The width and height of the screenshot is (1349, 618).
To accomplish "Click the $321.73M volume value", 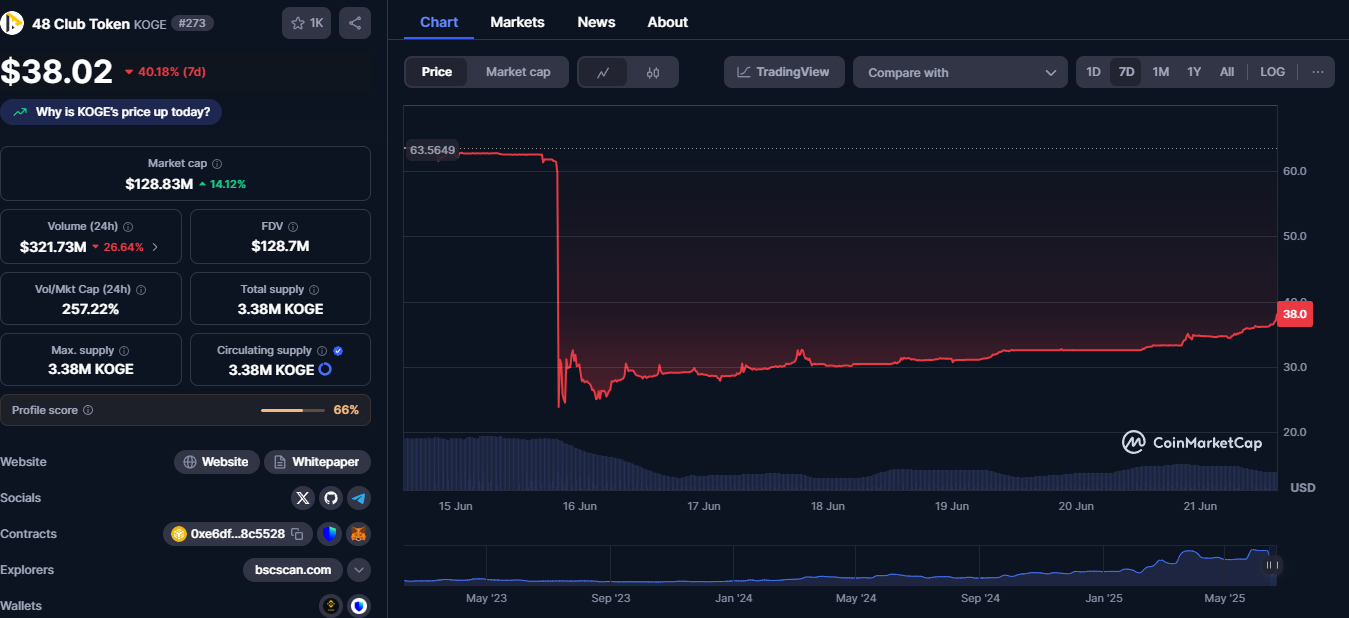I will point(53,247).
